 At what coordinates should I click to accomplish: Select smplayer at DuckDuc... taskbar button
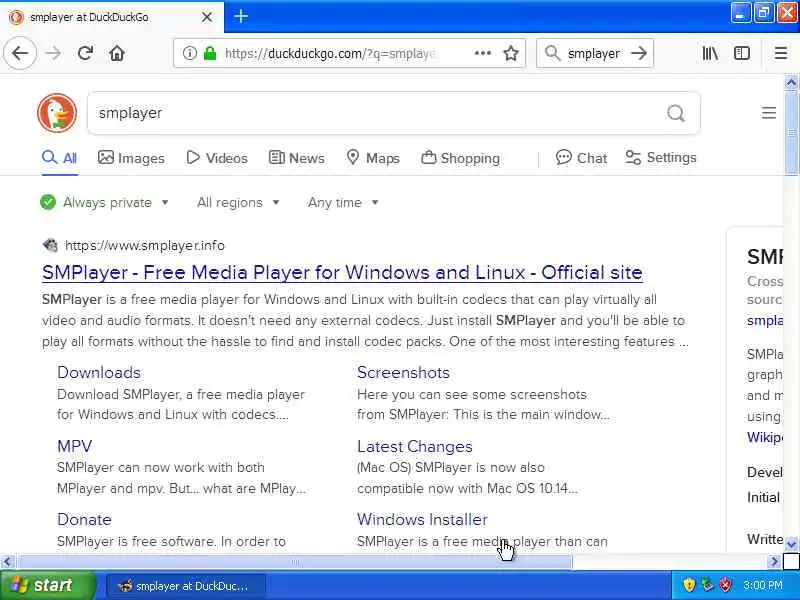pos(186,586)
